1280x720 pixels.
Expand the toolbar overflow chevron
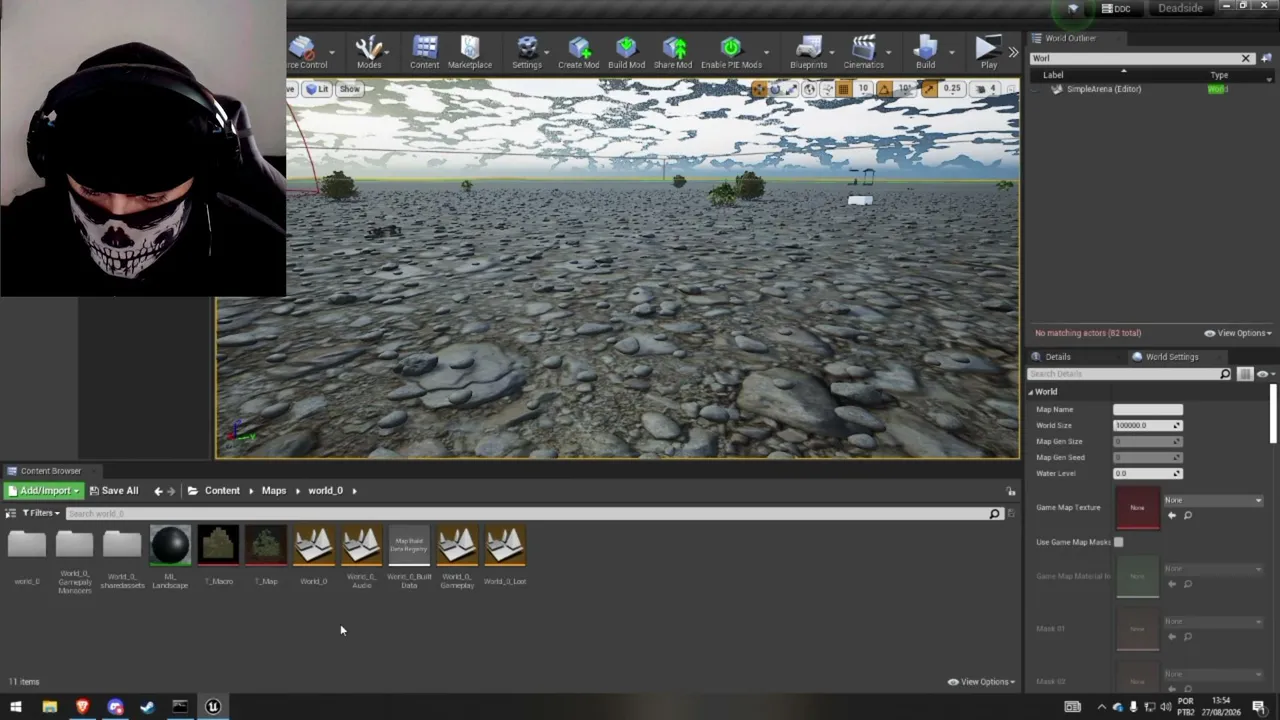point(1013,52)
